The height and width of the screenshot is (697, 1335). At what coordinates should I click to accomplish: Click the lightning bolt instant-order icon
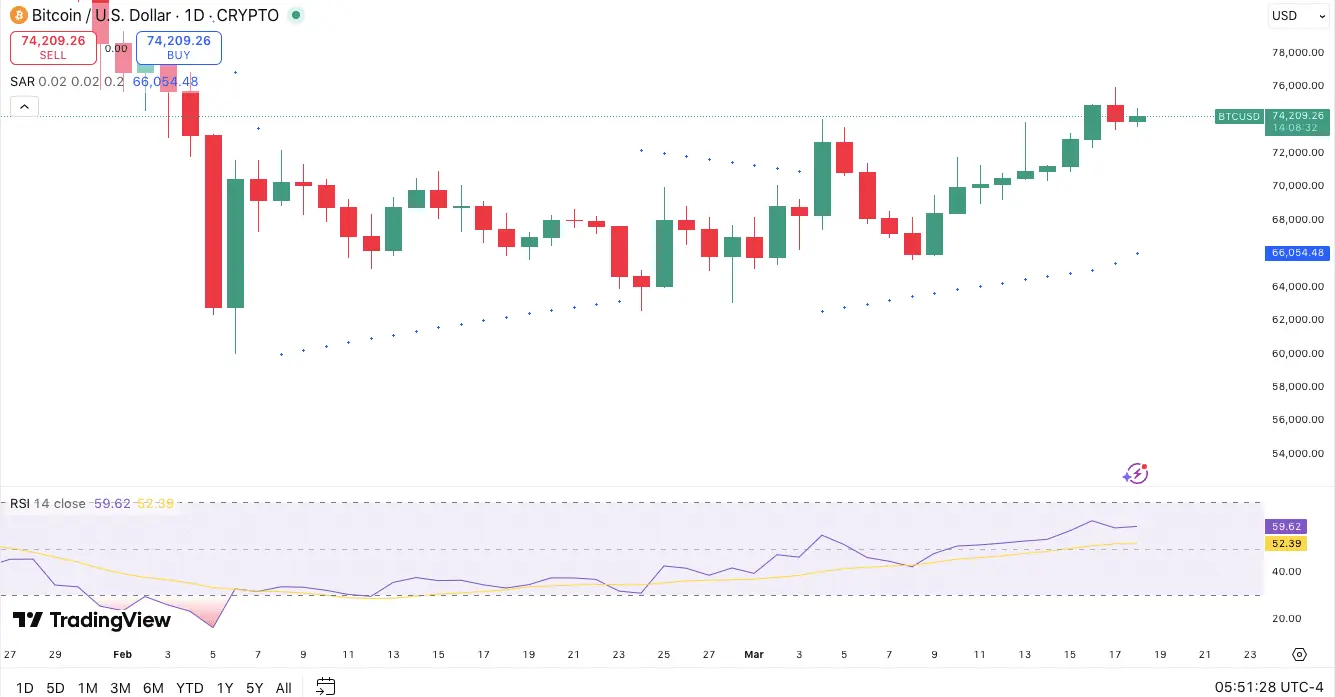(1135, 473)
